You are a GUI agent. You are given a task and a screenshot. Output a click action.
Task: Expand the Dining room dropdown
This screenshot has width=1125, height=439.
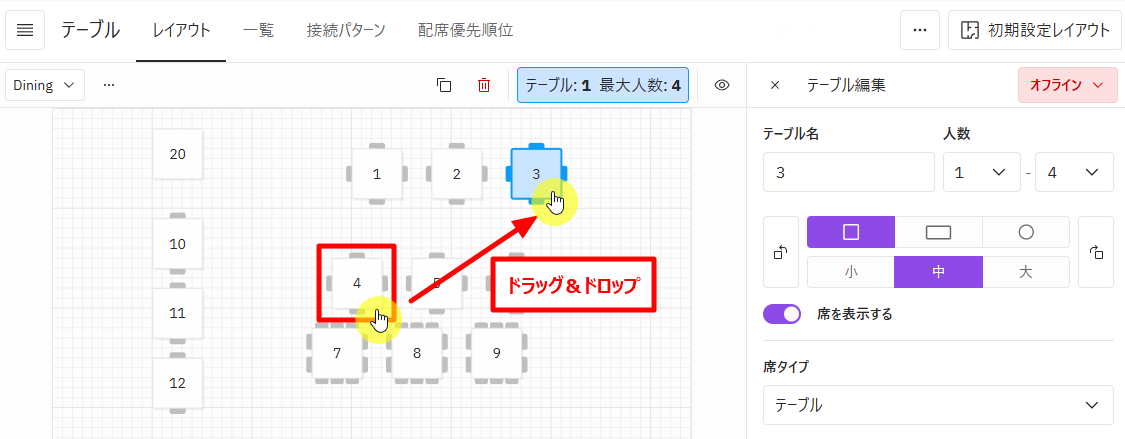[x=45, y=85]
